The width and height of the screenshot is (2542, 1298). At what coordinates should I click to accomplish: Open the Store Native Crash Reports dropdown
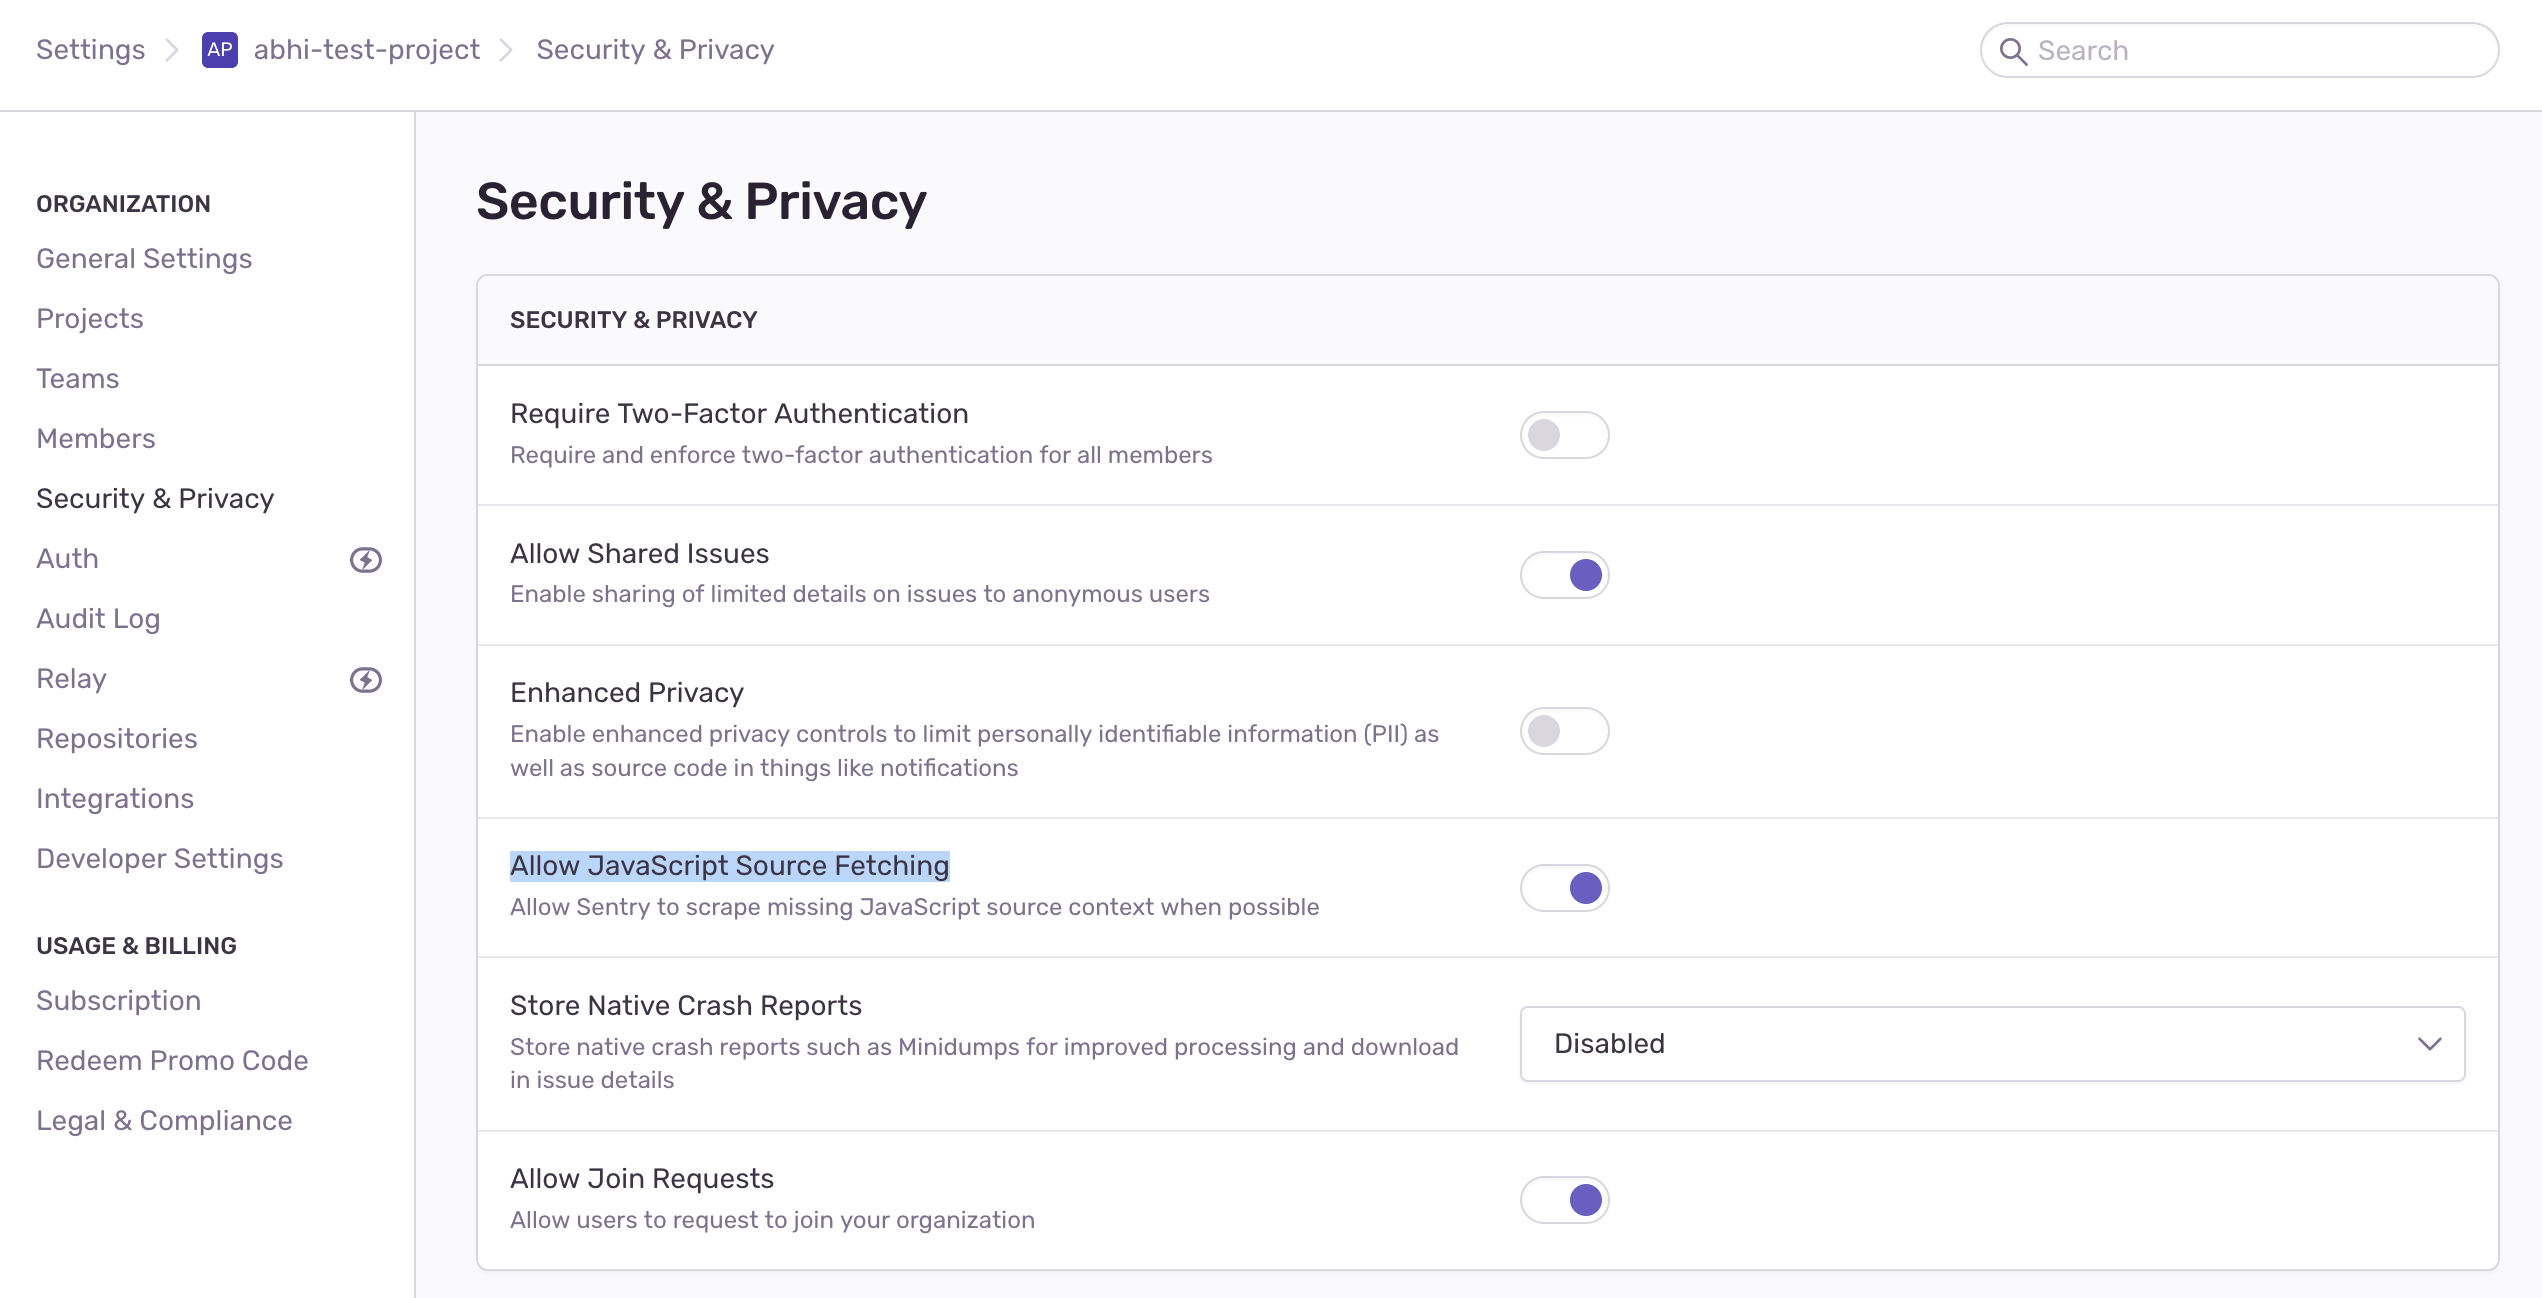tap(1991, 1043)
